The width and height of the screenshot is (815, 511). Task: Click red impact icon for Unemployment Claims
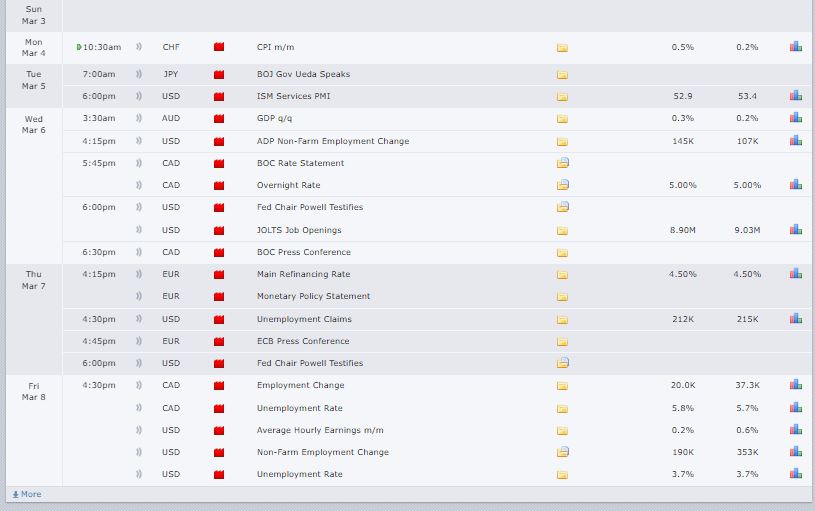click(219, 319)
